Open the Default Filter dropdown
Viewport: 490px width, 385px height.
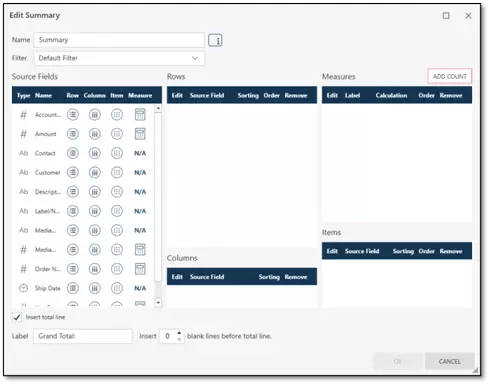click(x=119, y=58)
